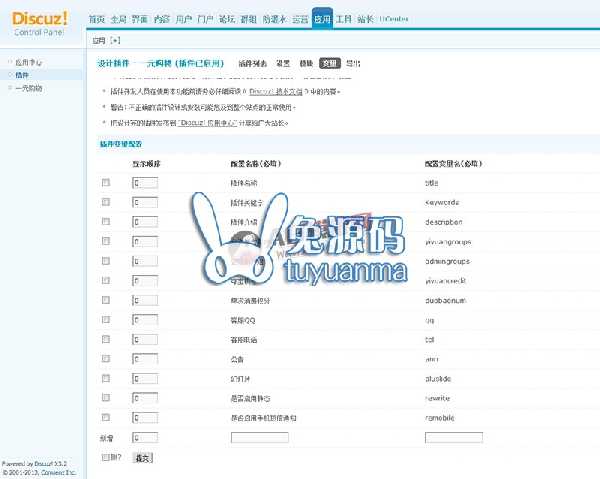Open the 工具 top navigation tab
The height and width of the screenshot is (479, 600).
pyautogui.click(x=344, y=19)
